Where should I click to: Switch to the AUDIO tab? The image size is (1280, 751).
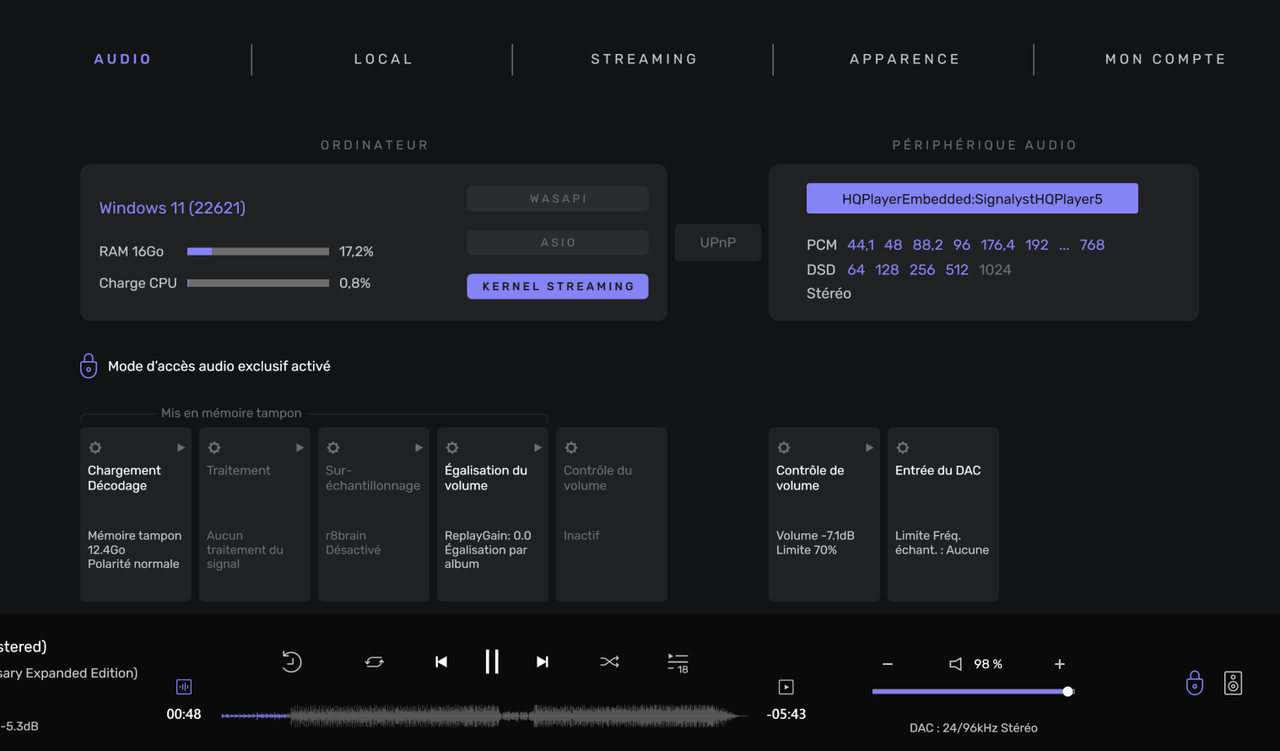coord(123,59)
